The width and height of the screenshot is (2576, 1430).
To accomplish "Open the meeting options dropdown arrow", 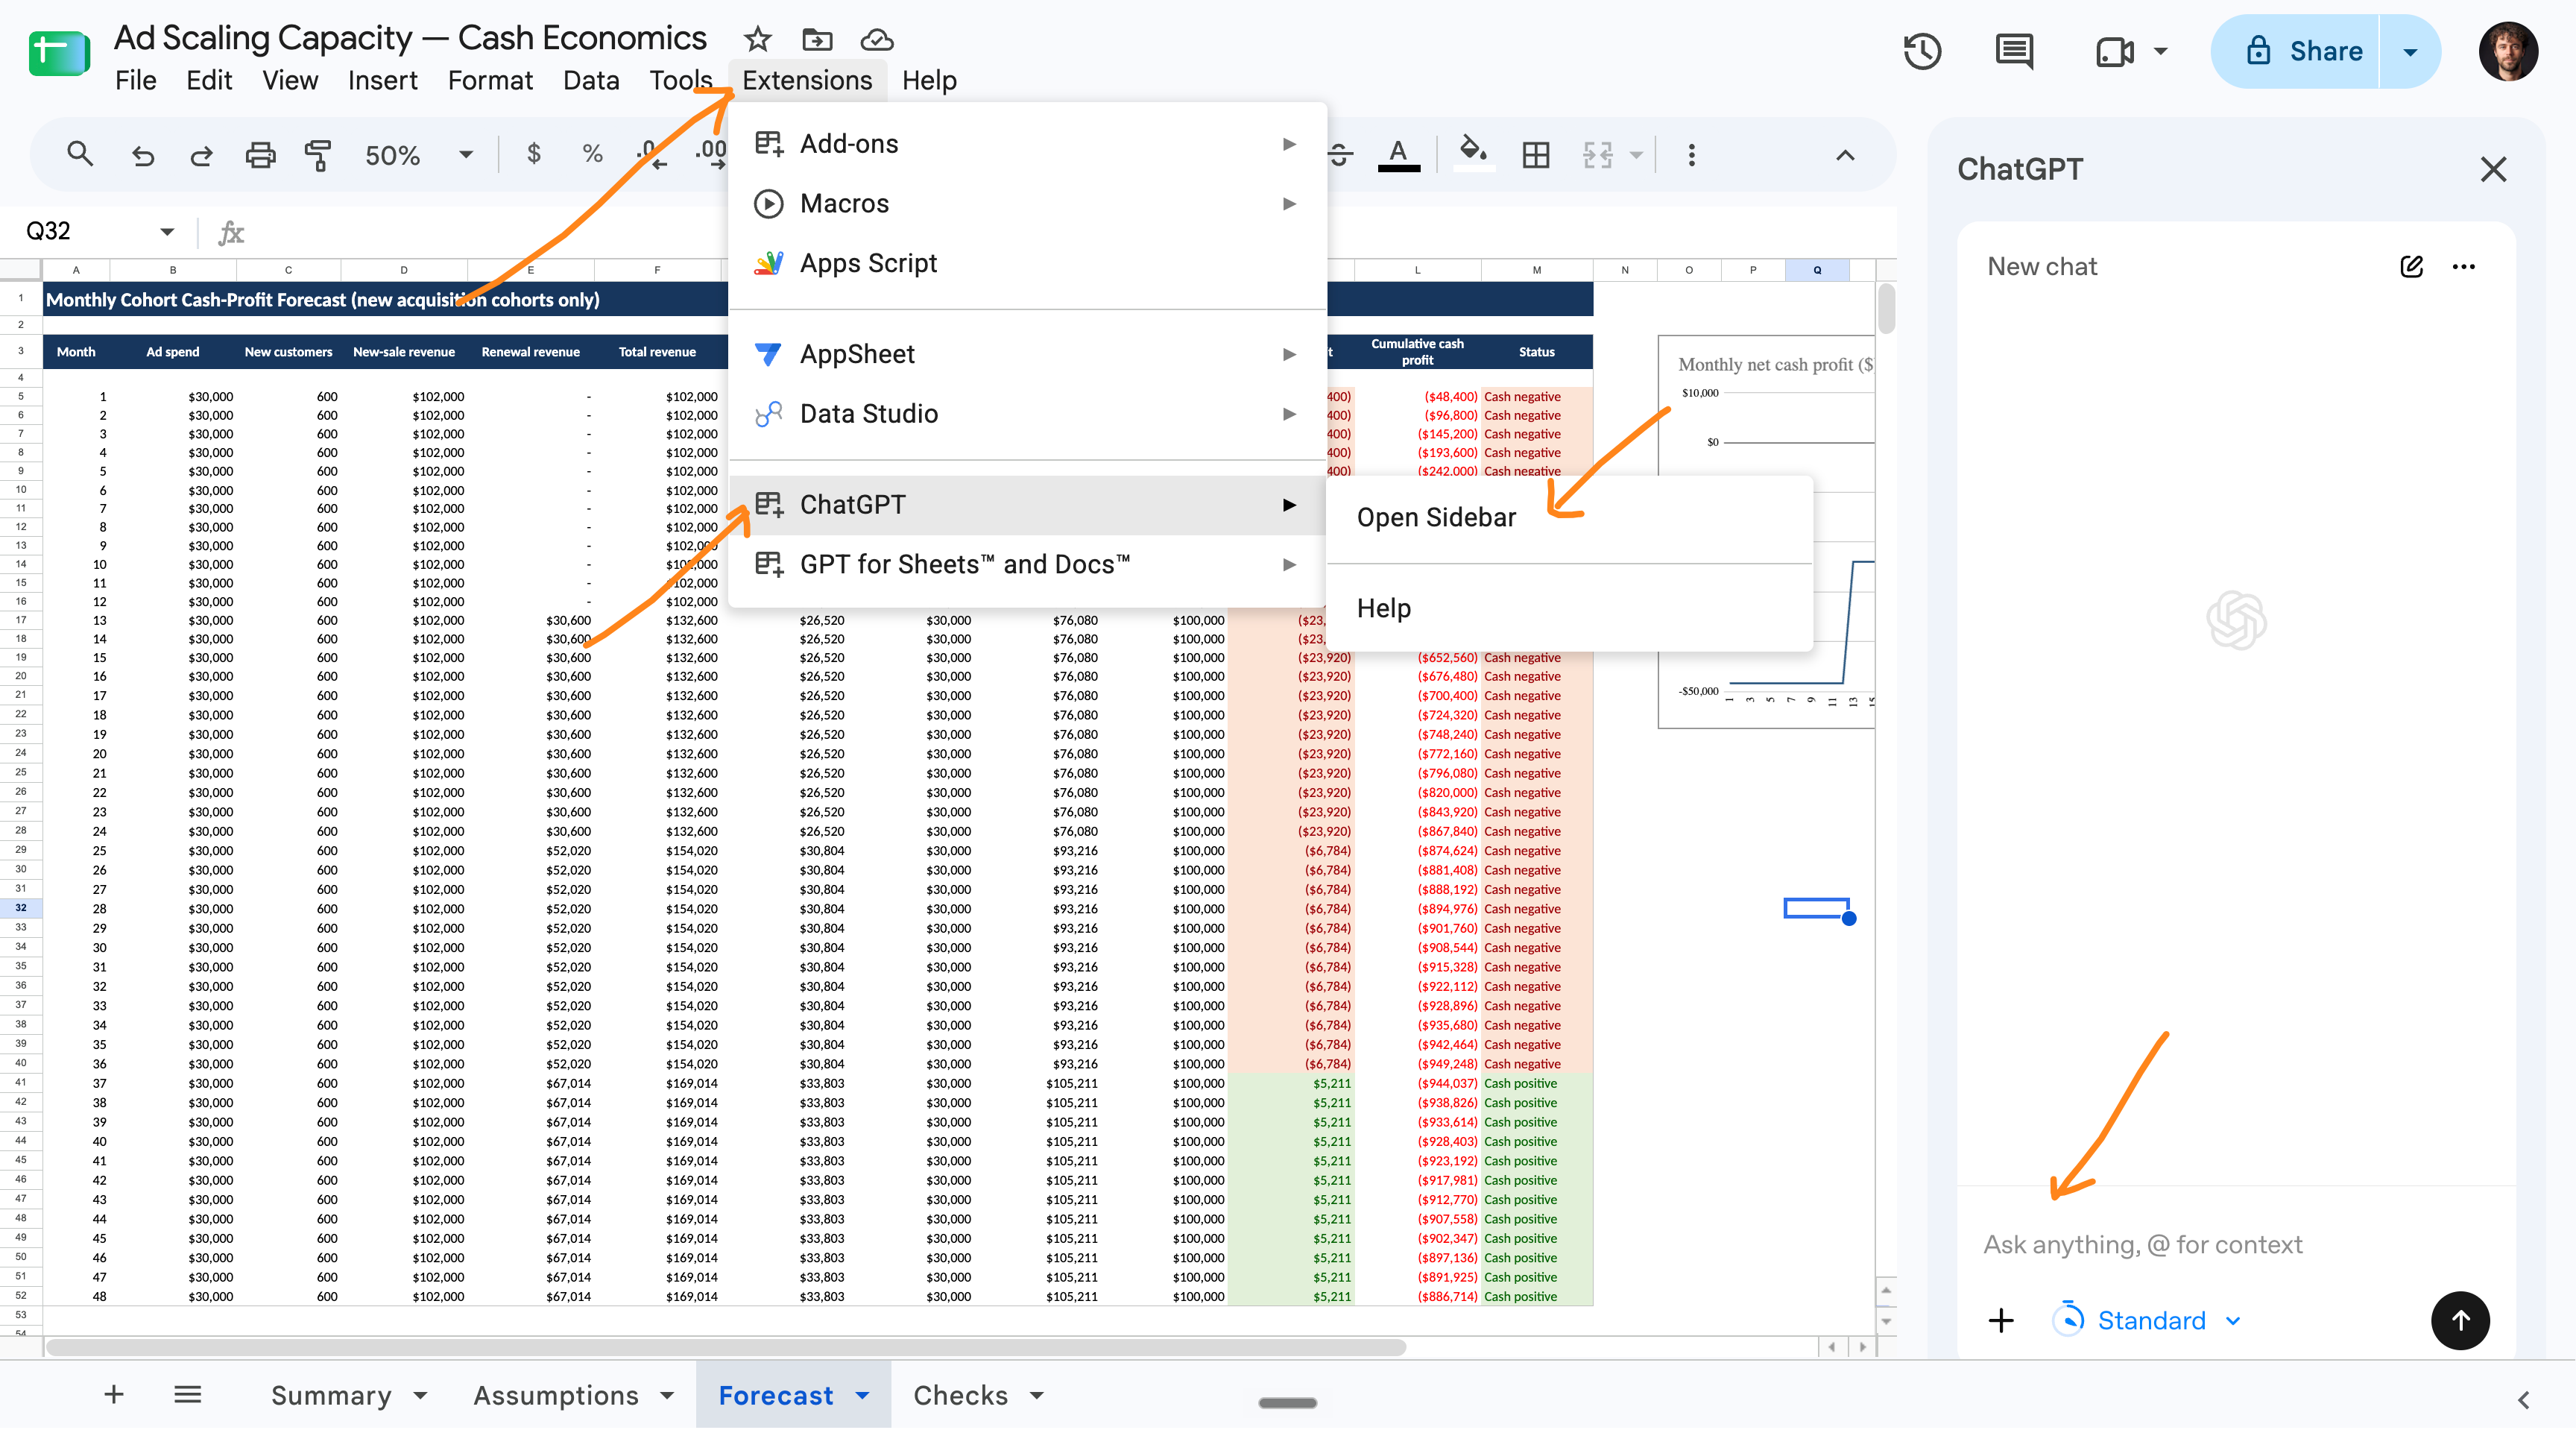I will point(2161,51).
